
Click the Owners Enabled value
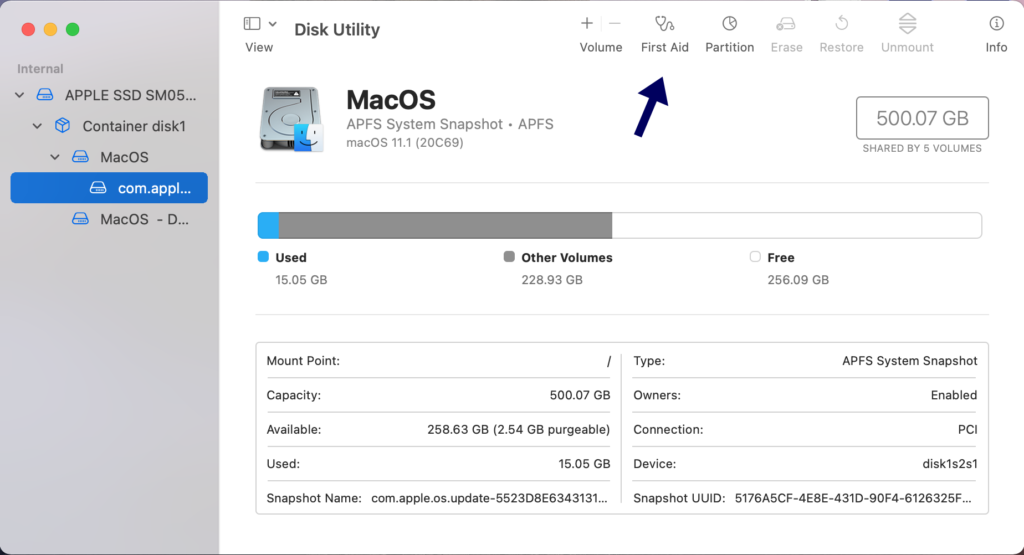(x=954, y=395)
